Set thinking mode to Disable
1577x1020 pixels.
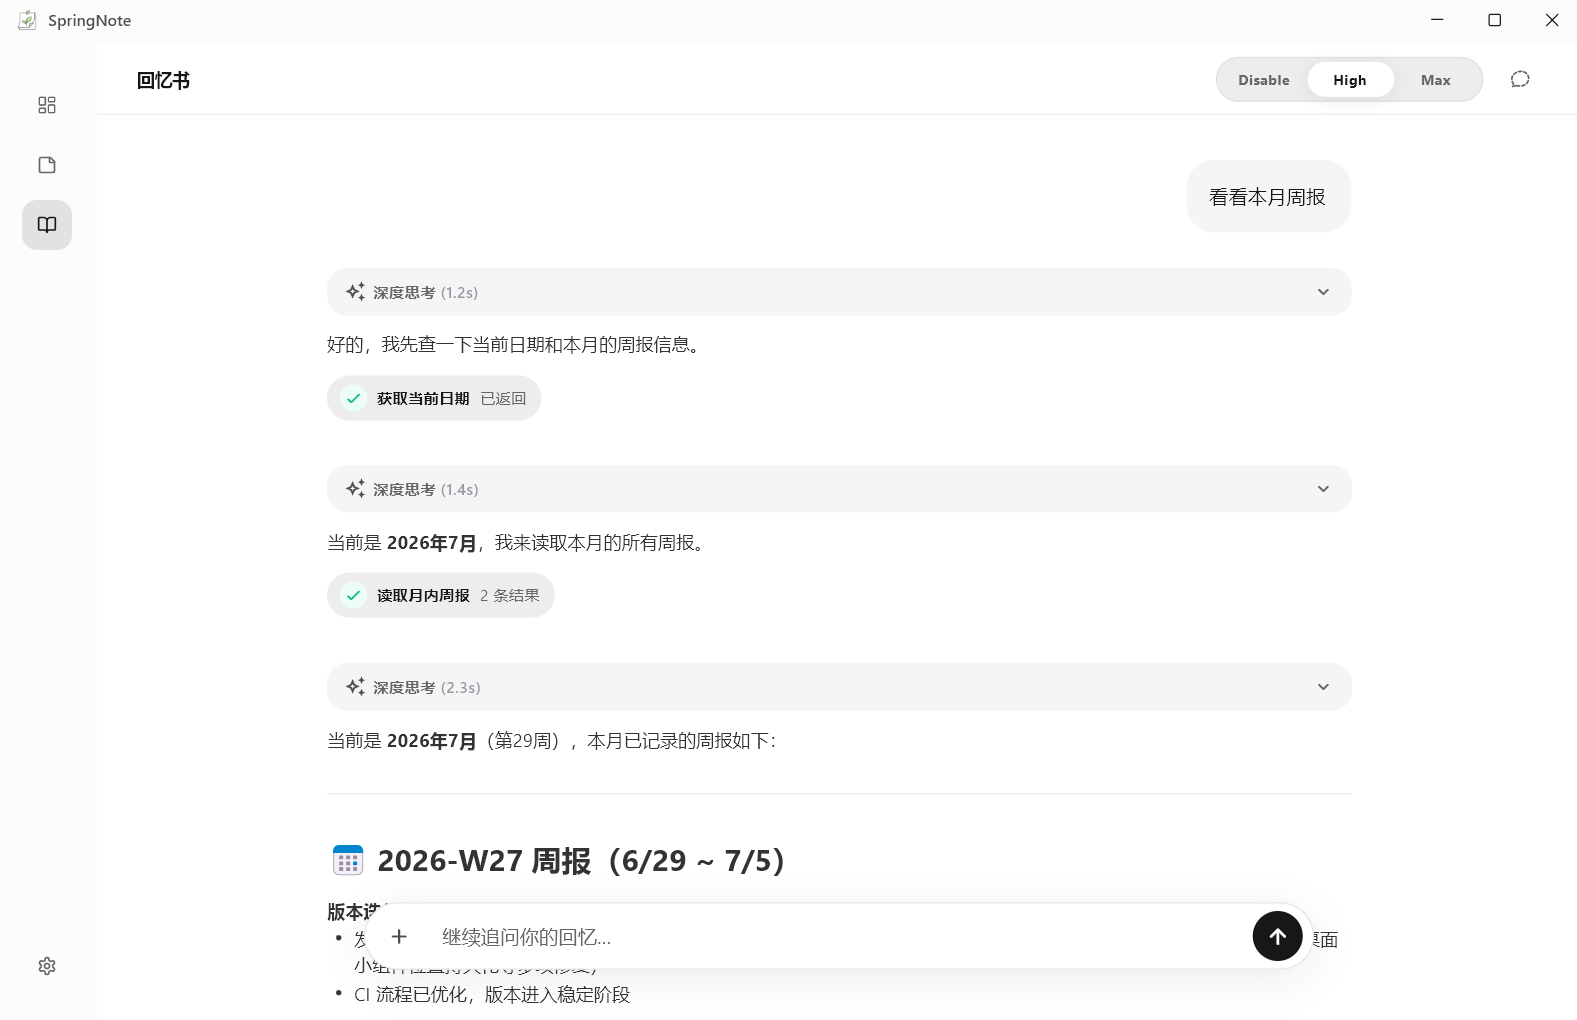click(1264, 80)
